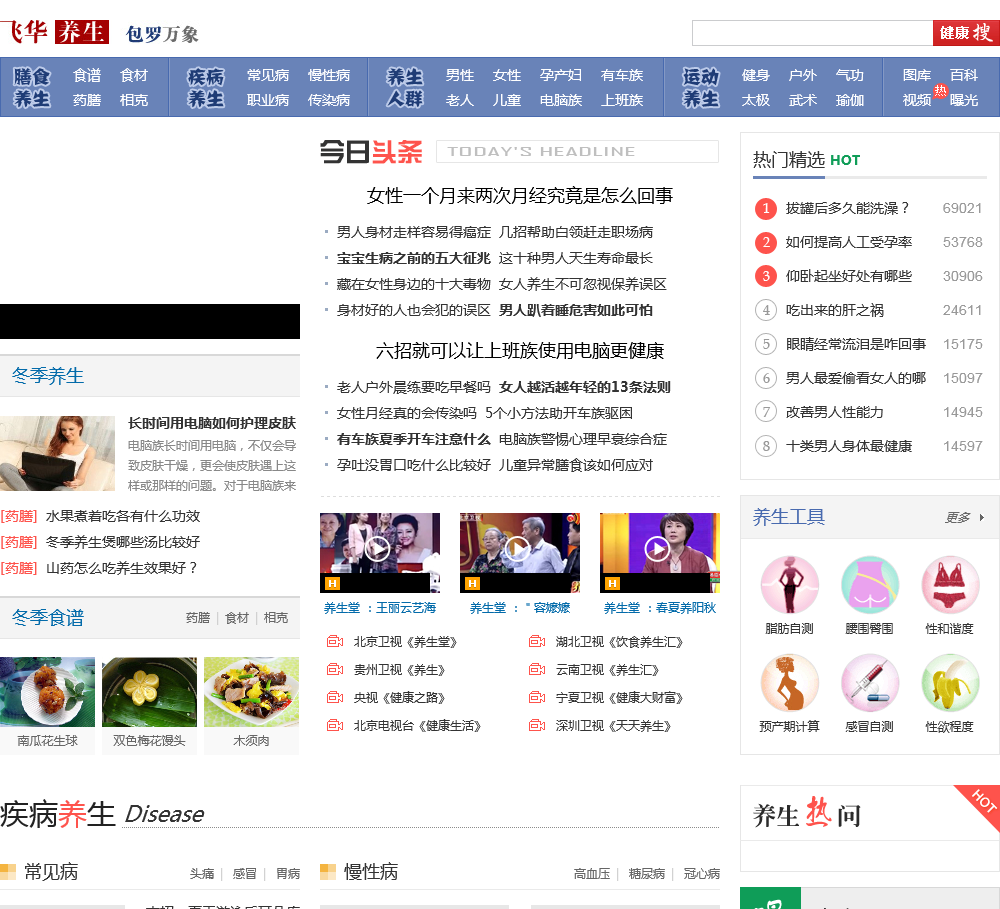Open the 木须肉 recipe thumbnail
The width and height of the screenshot is (1000, 909).
[x=251, y=692]
